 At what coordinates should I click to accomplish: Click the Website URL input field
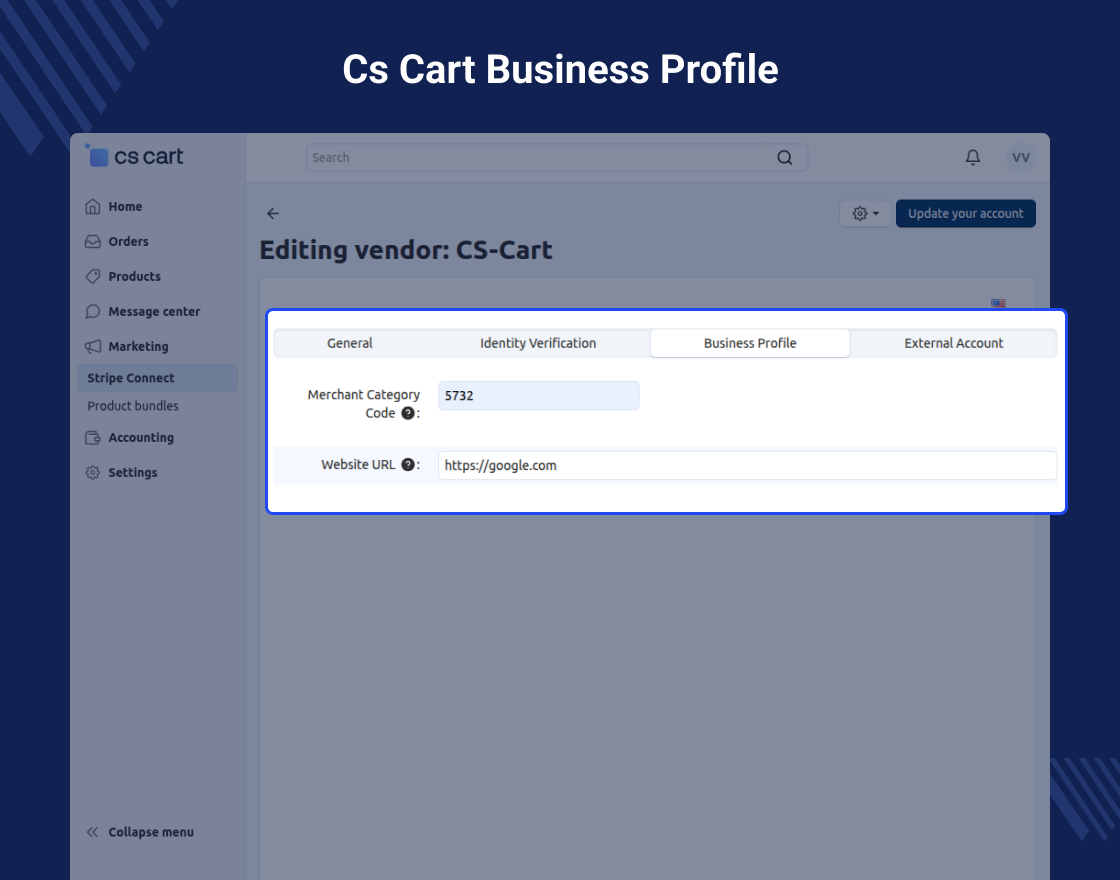click(747, 466)
